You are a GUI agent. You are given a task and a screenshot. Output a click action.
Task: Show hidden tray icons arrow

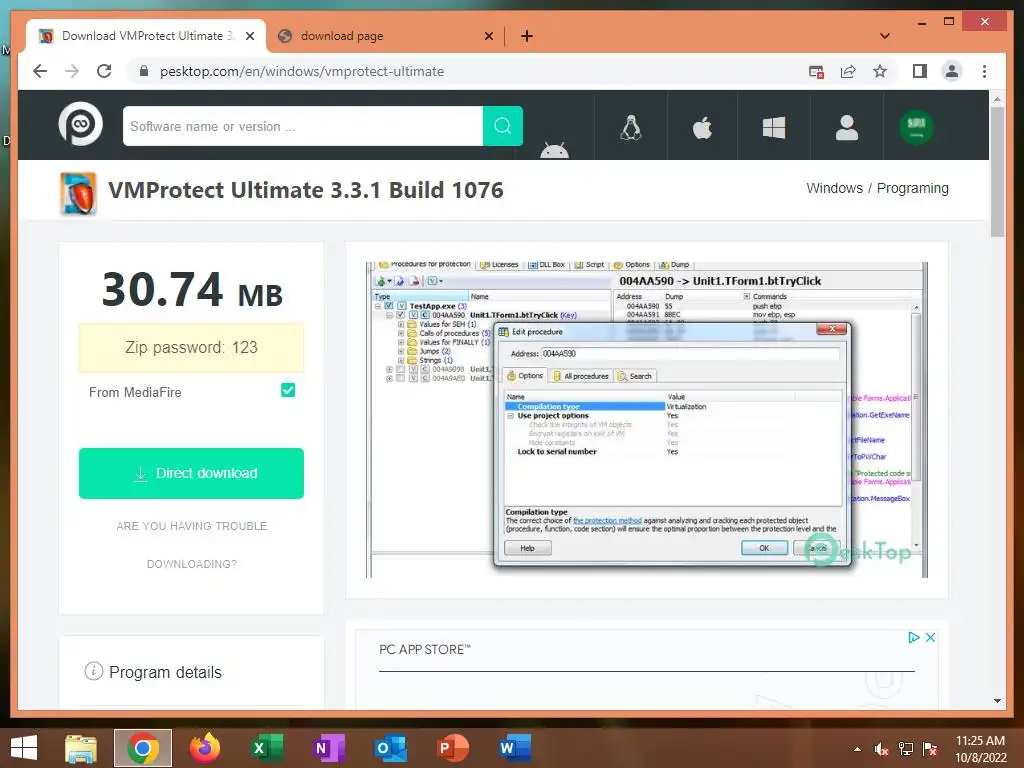(x=857, y=749)
